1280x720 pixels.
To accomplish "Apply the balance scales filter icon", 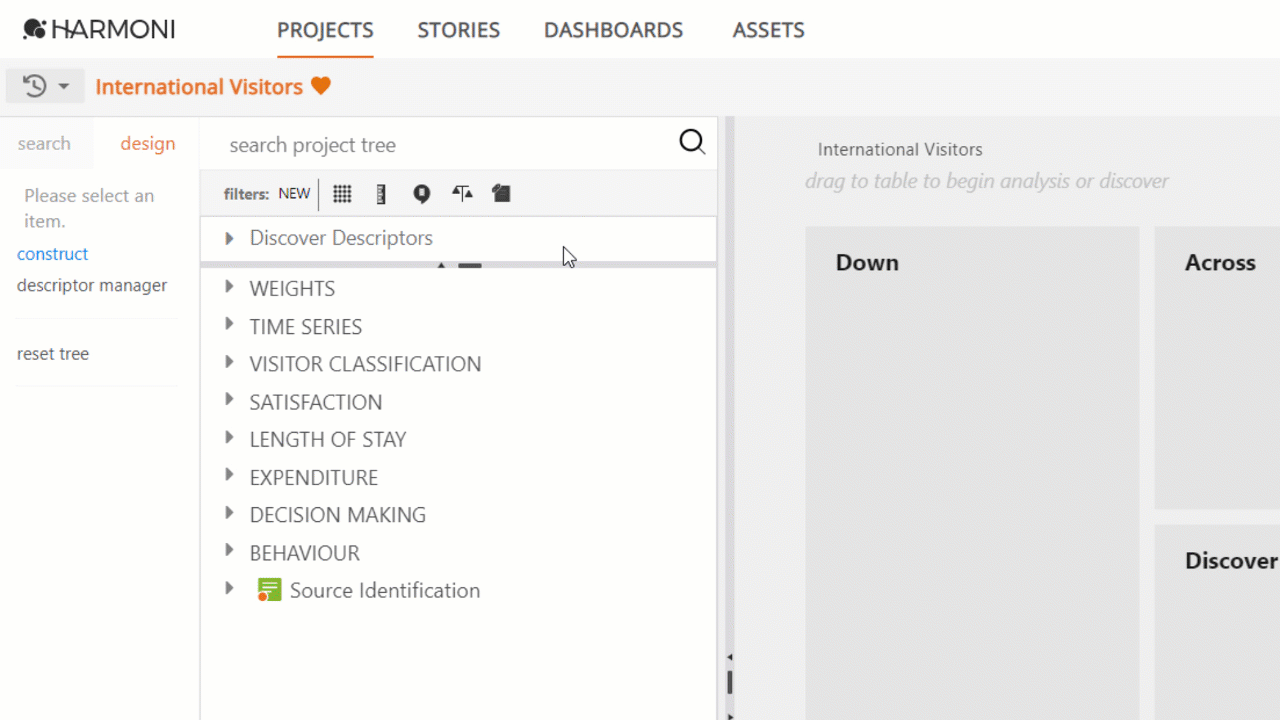I will pos(462,193).
